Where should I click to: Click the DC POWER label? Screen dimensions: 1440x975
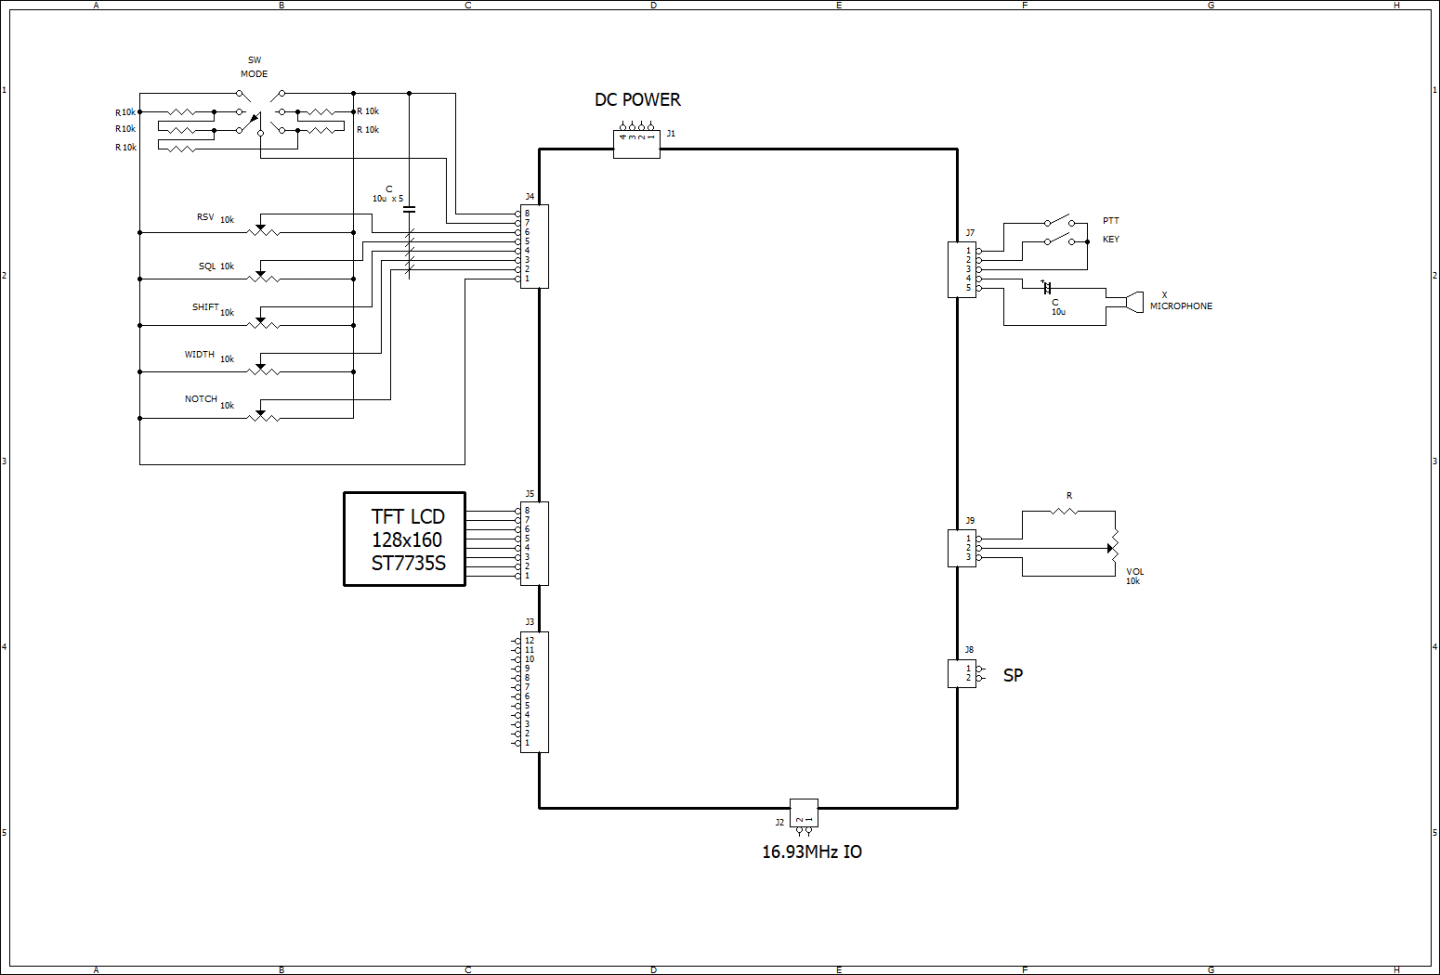click(637, 100)
